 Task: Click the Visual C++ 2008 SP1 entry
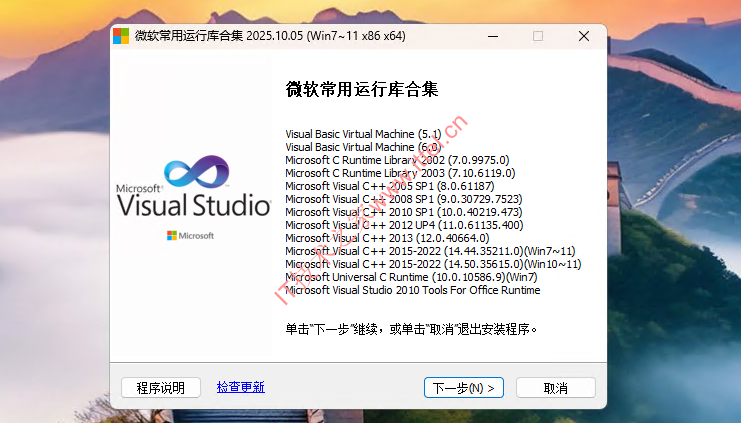(403, 199)
